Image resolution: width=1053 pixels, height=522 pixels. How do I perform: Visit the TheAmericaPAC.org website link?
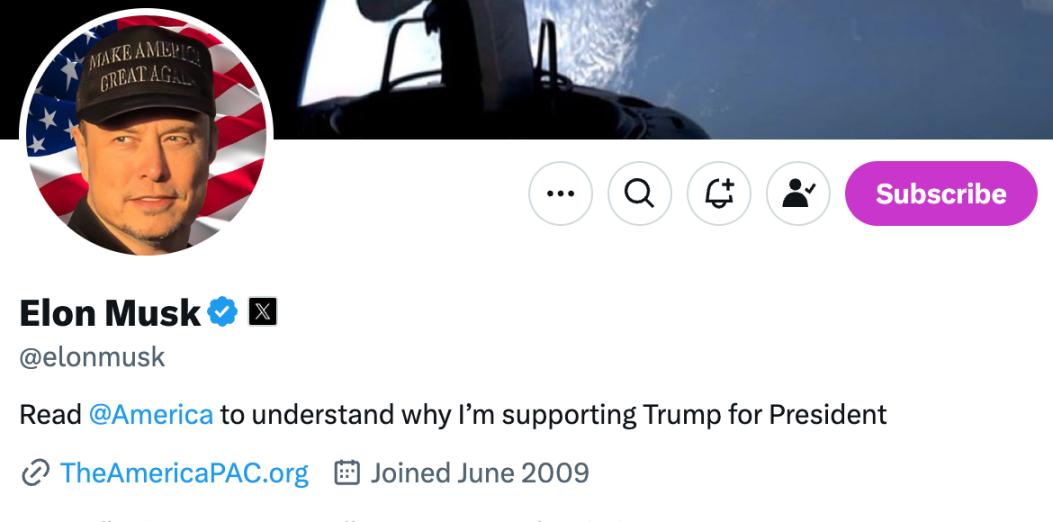tap(184, 472)
